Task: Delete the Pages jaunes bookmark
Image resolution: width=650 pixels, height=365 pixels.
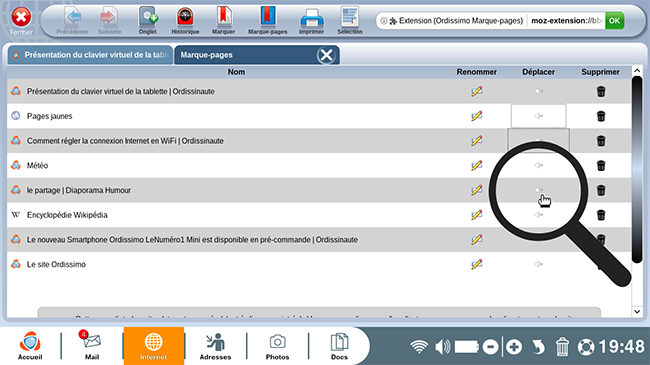Action: (601, 116)
